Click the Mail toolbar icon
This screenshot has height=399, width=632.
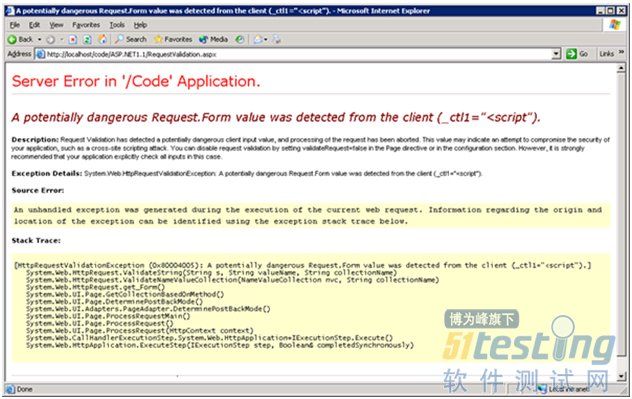tap(258, 39)
